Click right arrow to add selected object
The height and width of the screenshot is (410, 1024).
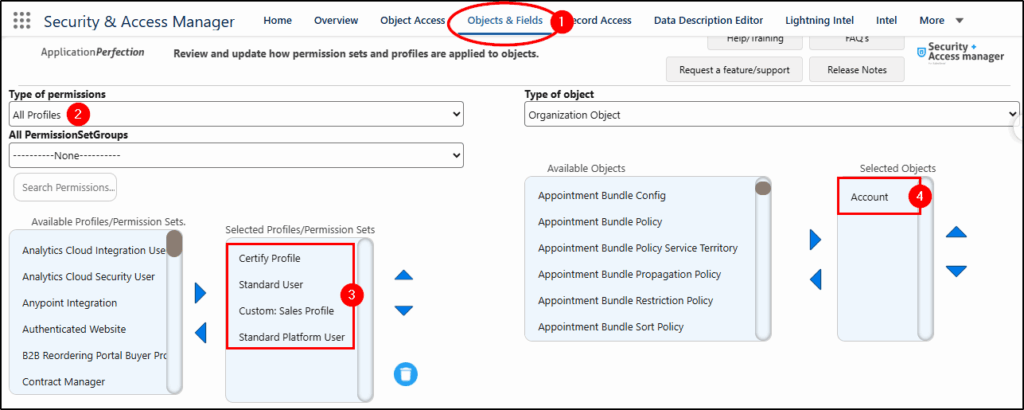pos(815,239)
